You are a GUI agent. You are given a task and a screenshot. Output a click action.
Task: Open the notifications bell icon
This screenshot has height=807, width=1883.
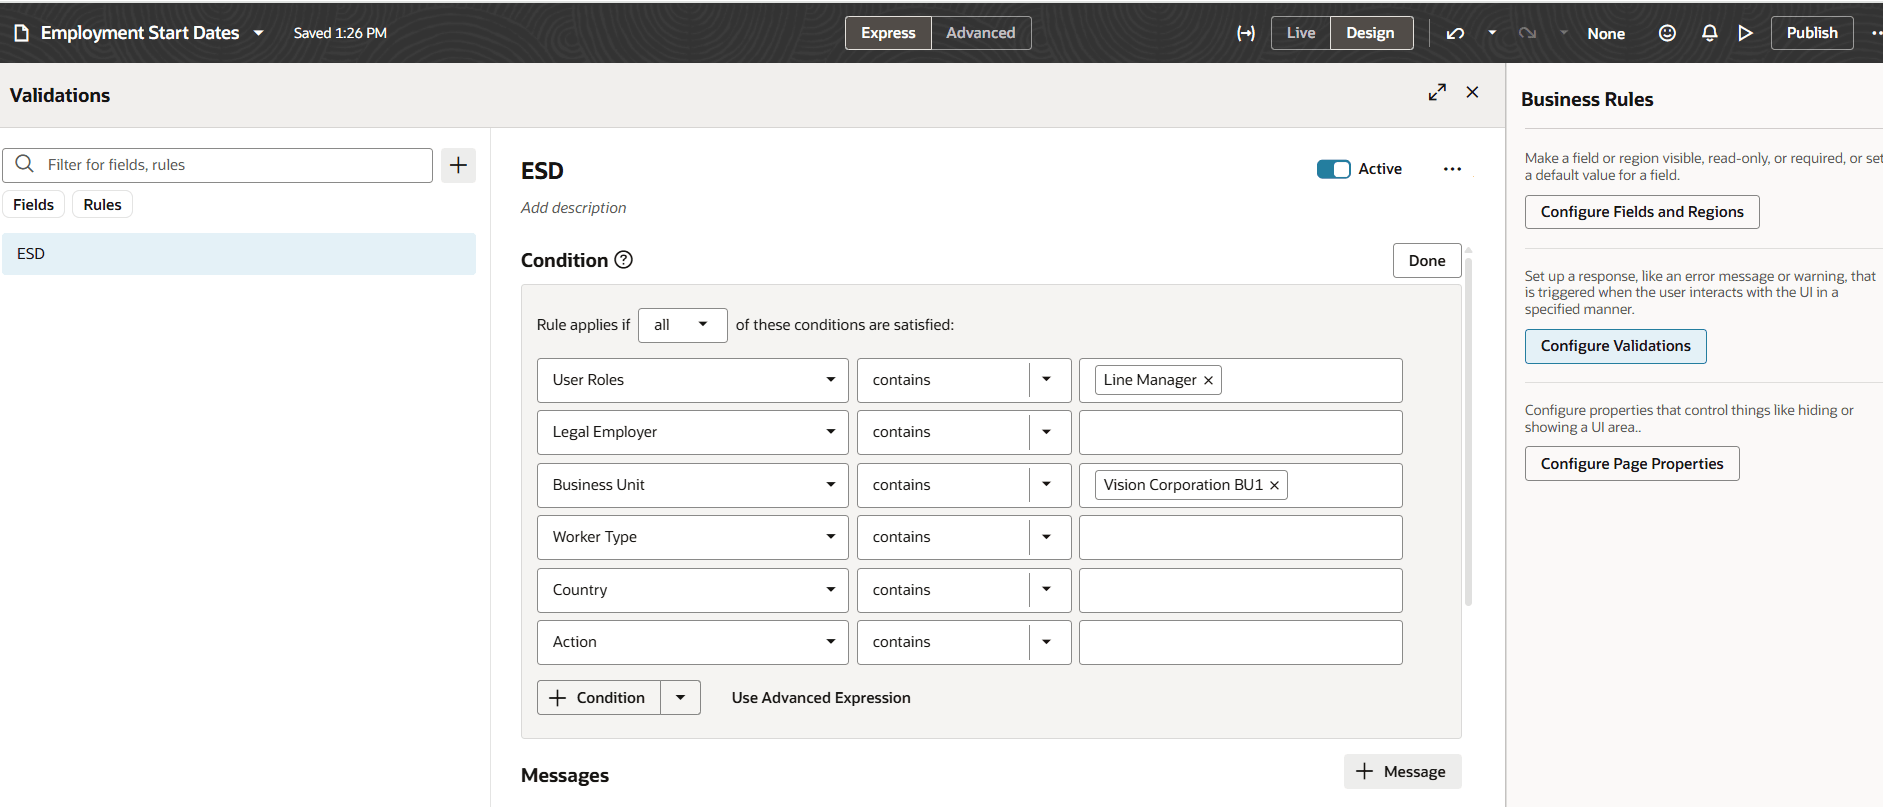(x=1709, y=33)
